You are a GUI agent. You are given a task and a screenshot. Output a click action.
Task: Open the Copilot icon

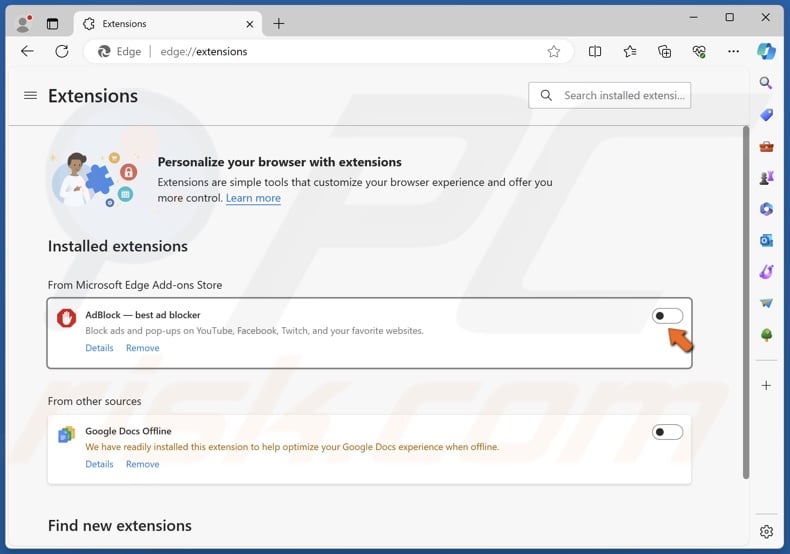pos(766,51)
